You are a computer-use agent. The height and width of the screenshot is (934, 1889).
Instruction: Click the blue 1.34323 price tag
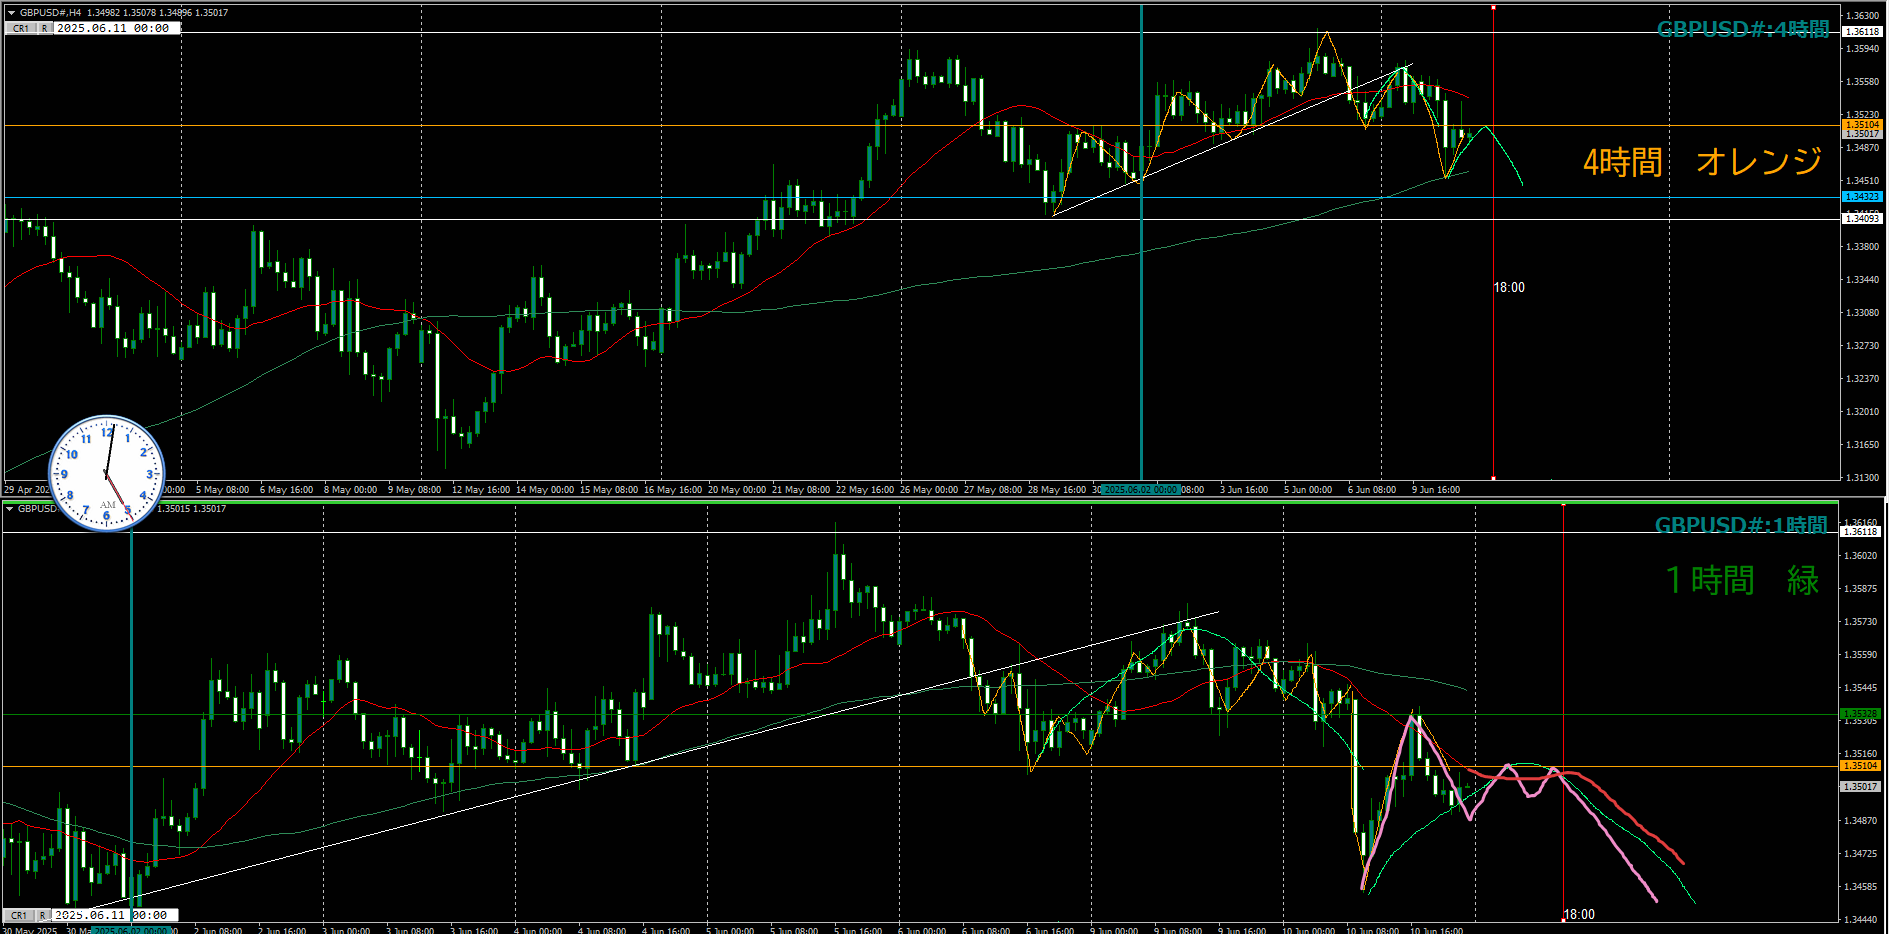click(x=1862, y=197)
